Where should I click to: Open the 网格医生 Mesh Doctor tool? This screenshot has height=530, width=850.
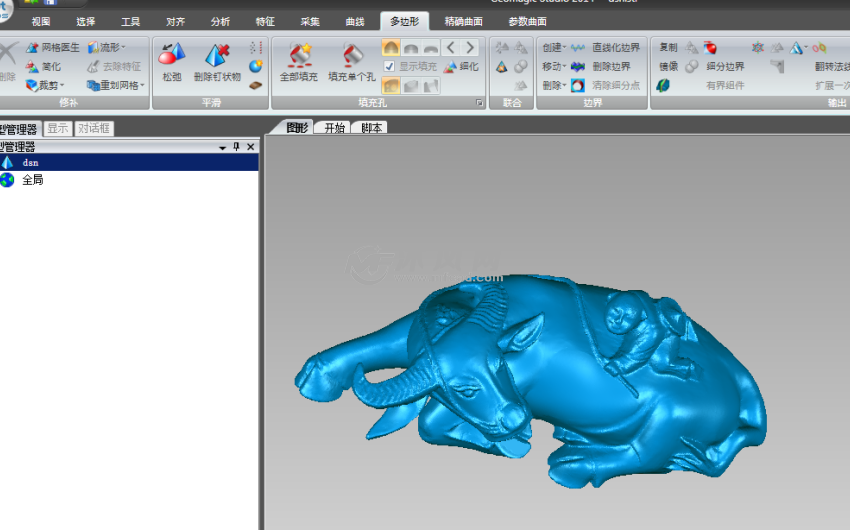click(x=53, y=47)
